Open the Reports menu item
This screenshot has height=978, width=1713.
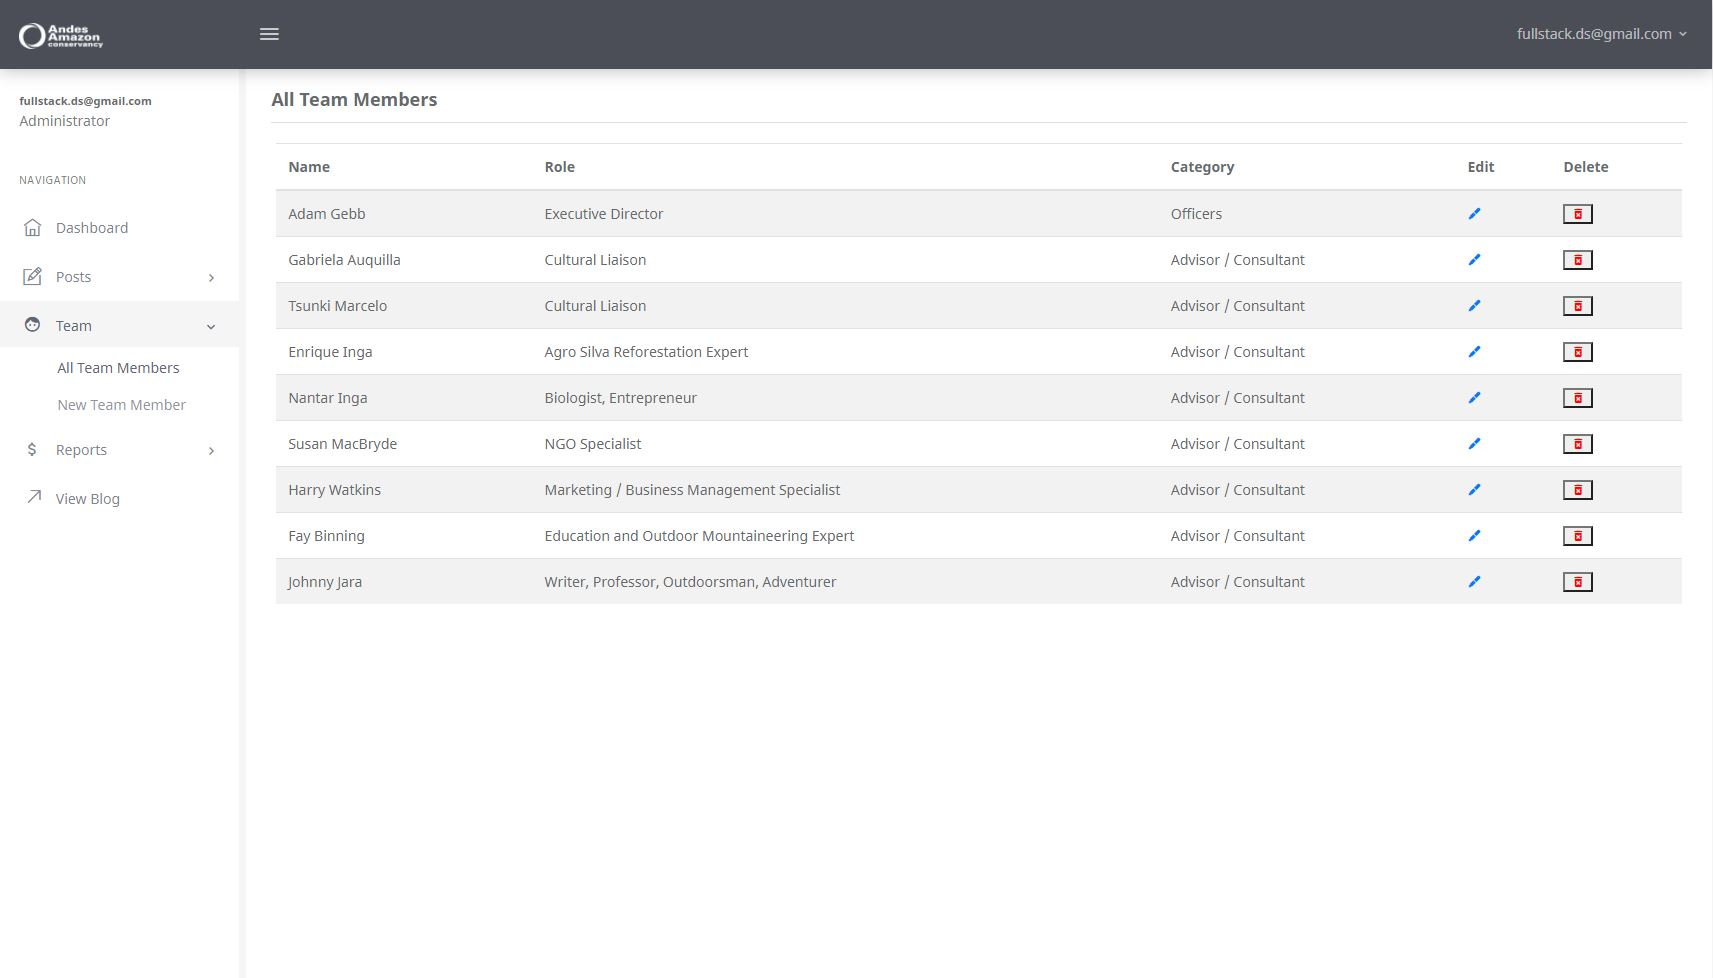81,450
